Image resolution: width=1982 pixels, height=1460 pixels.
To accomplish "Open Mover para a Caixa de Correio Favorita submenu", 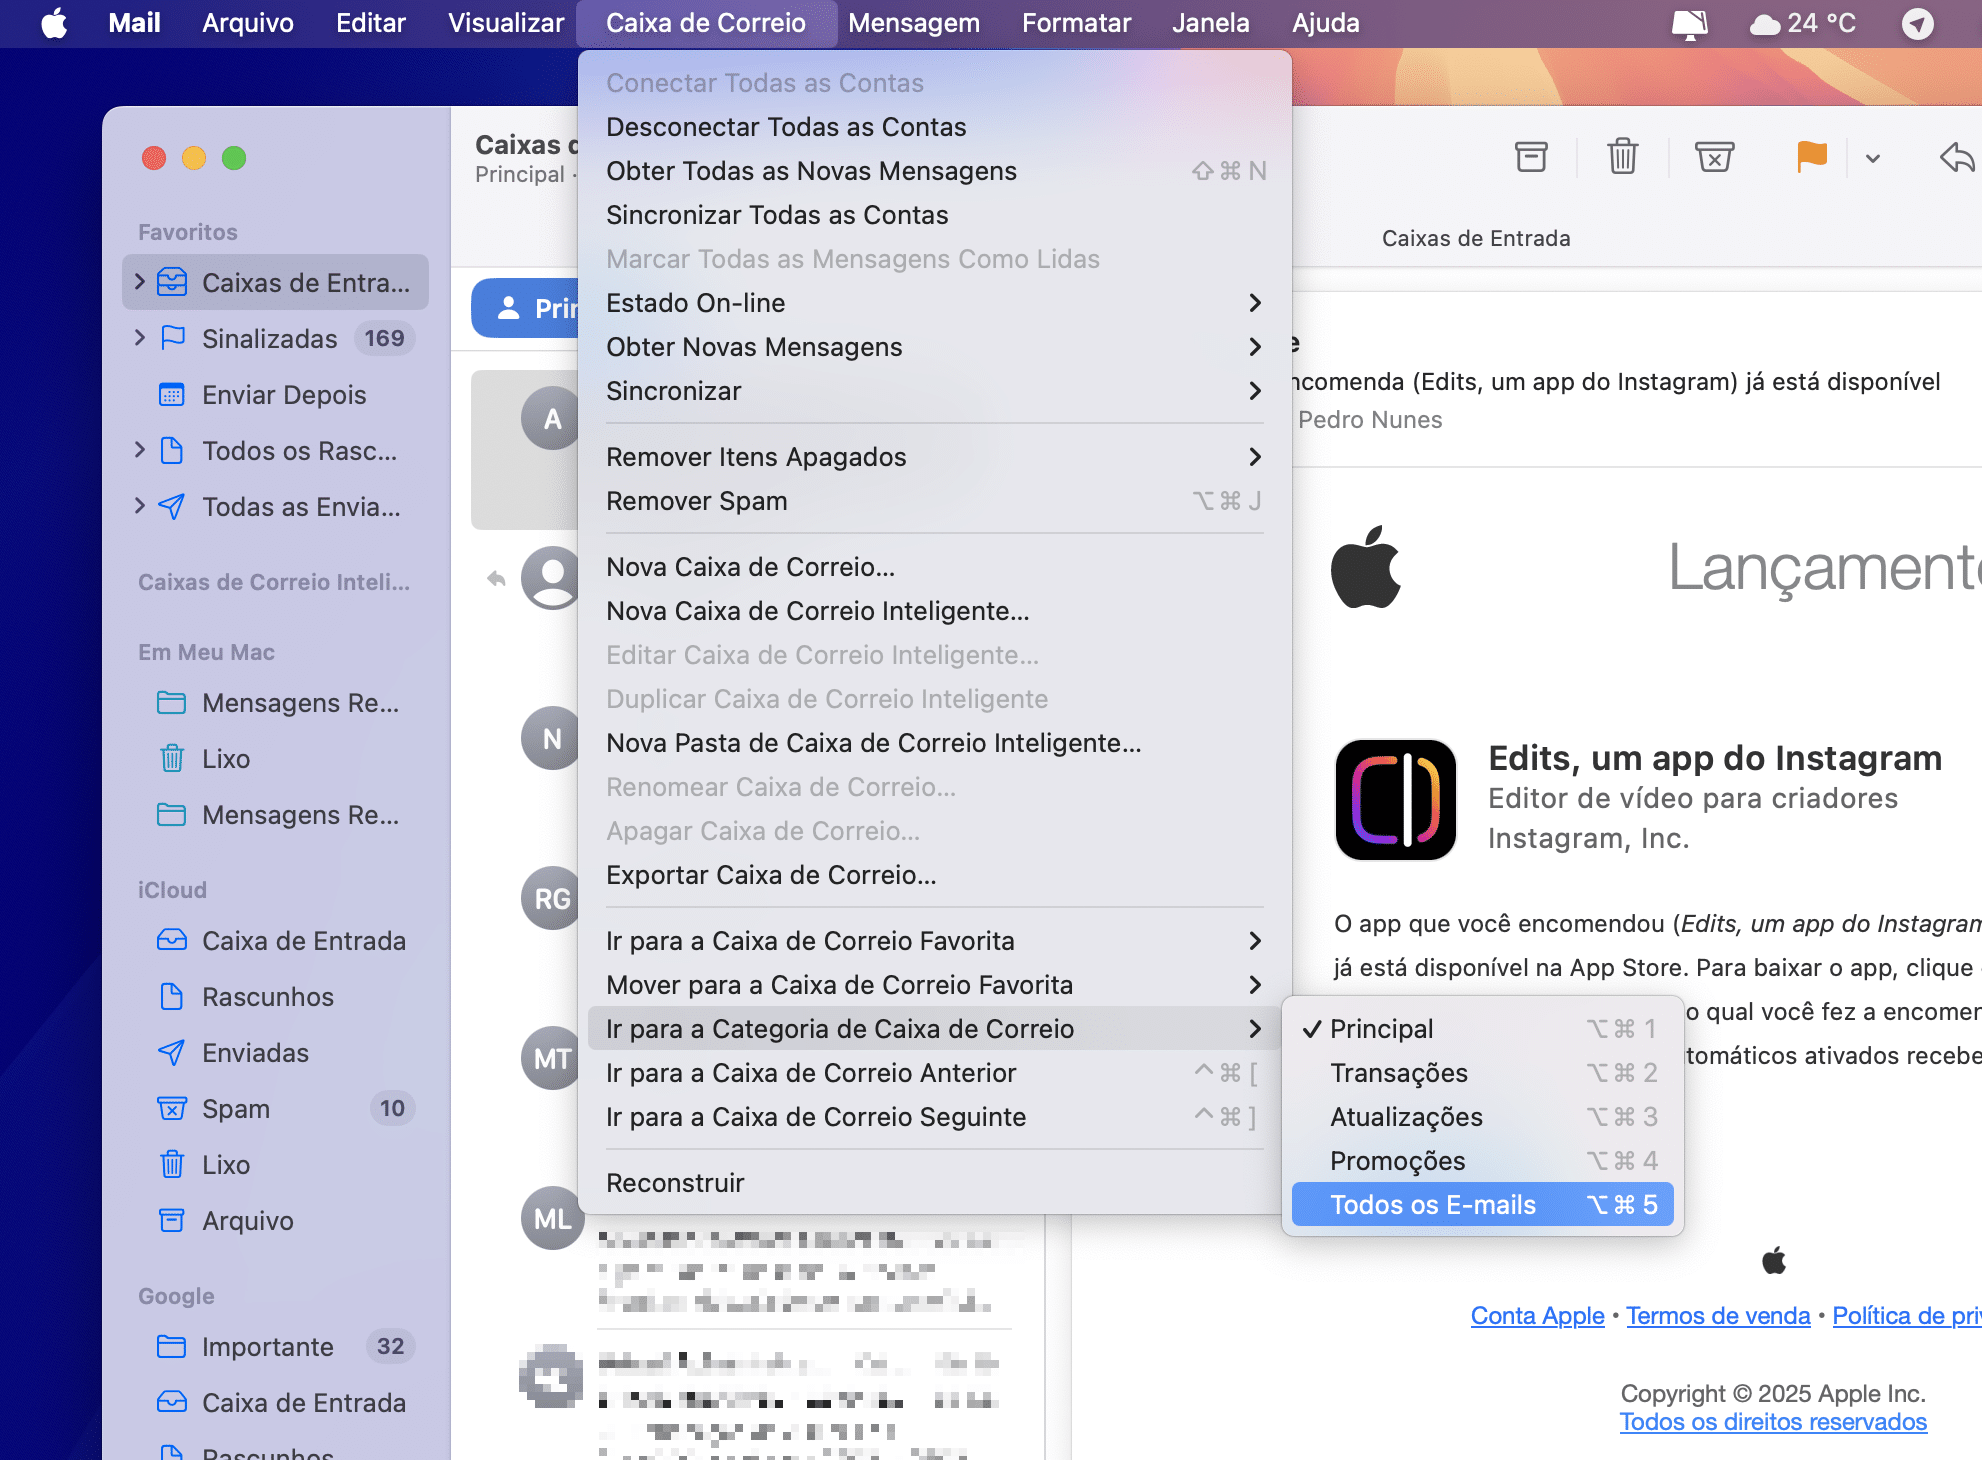I will (934, 985).
